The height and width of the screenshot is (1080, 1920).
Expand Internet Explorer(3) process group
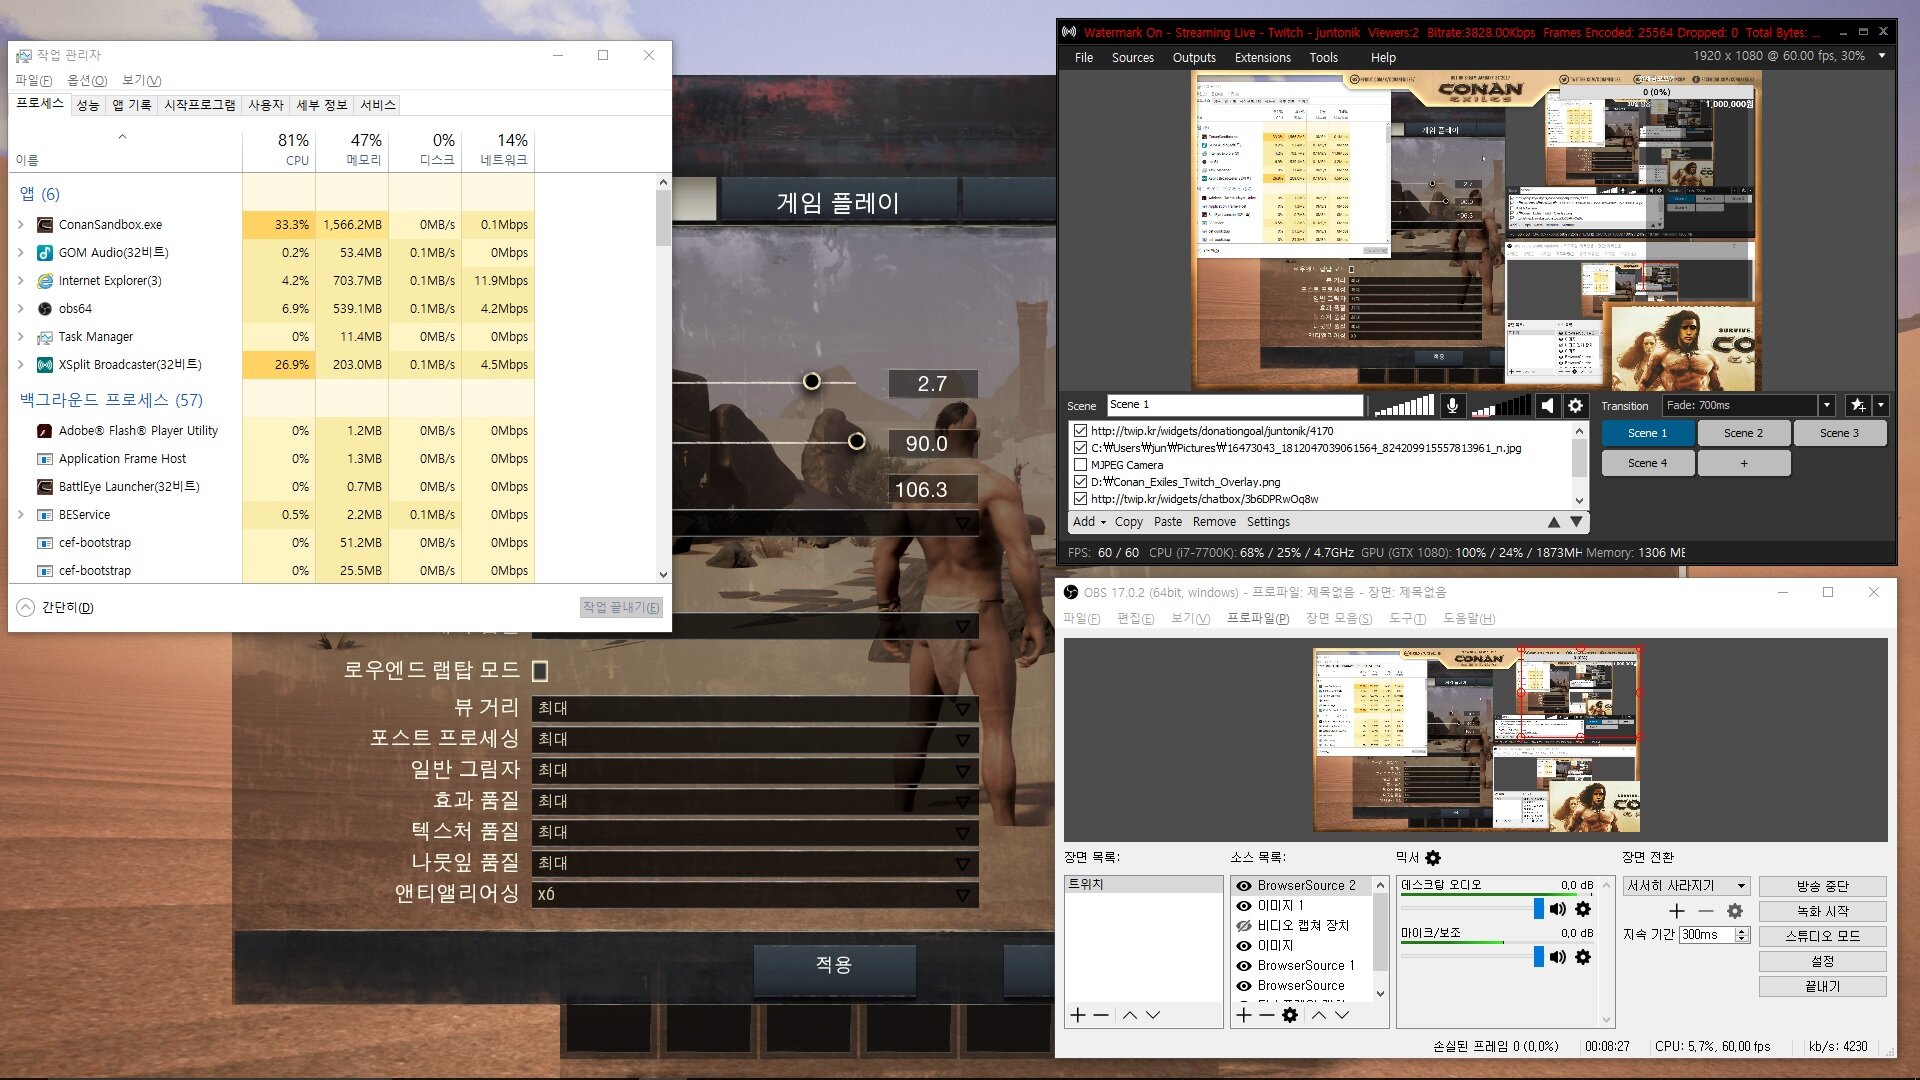point(21,281)
